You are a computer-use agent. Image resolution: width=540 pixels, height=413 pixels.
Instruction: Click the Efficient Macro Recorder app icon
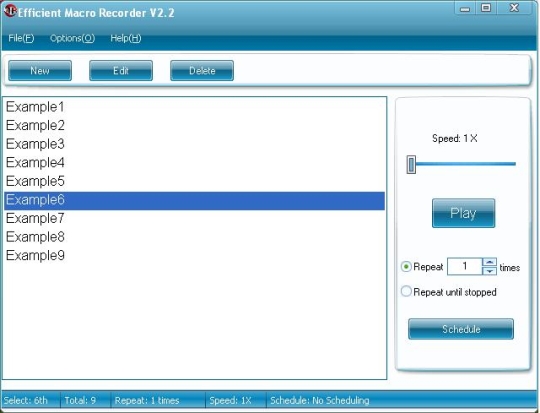[x=10, y=11]
